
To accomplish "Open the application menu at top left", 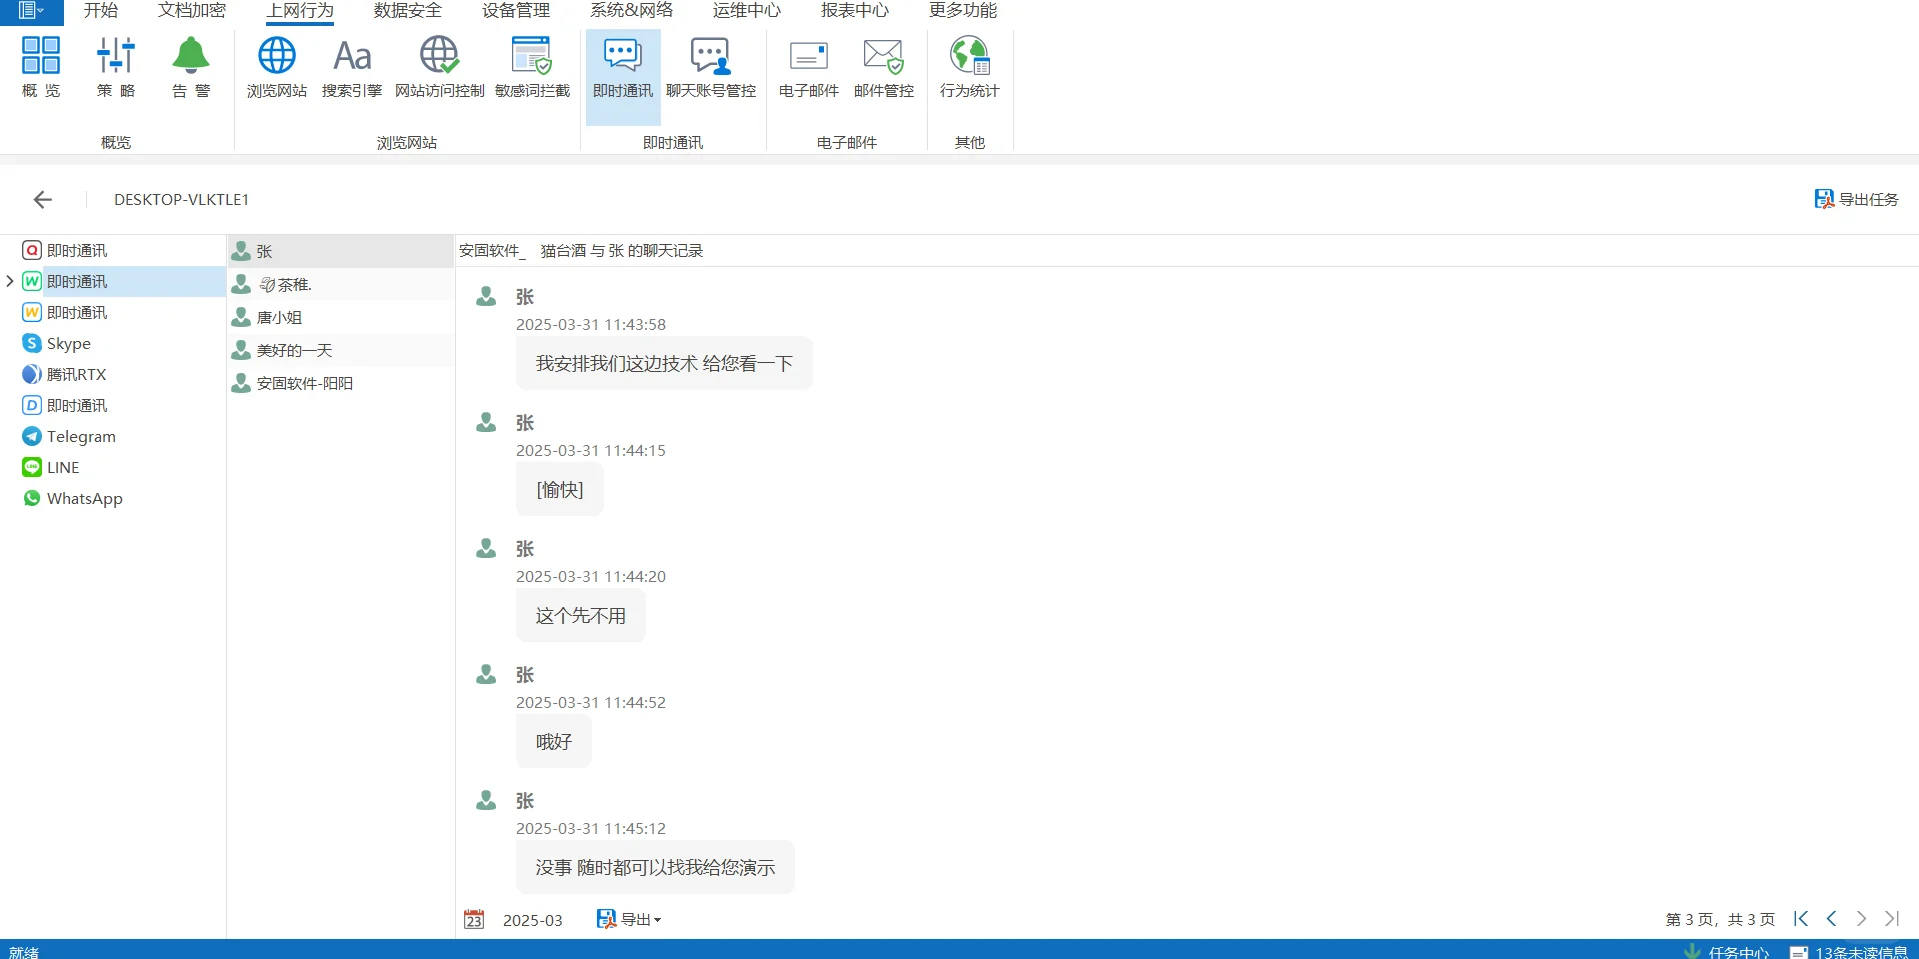I will [x=30, y=11].
